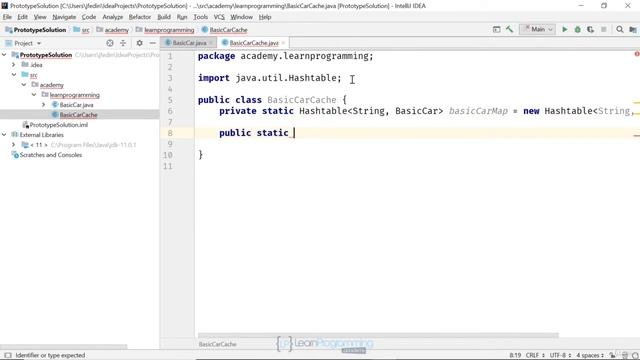Change 4 spaces indent setting

[590, 355]
